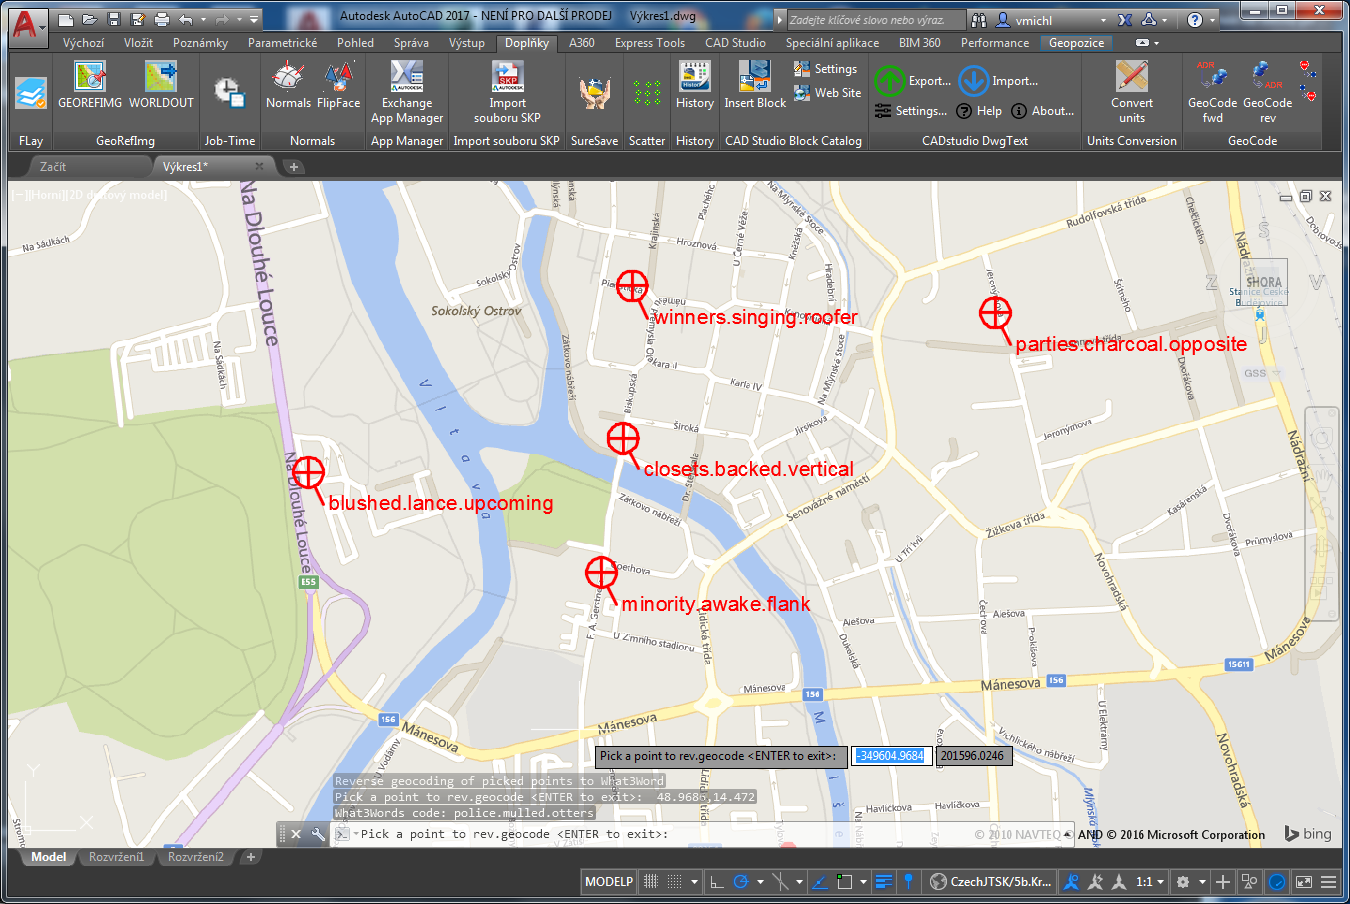Open the undo history dropdown arrow

point(203,19)
